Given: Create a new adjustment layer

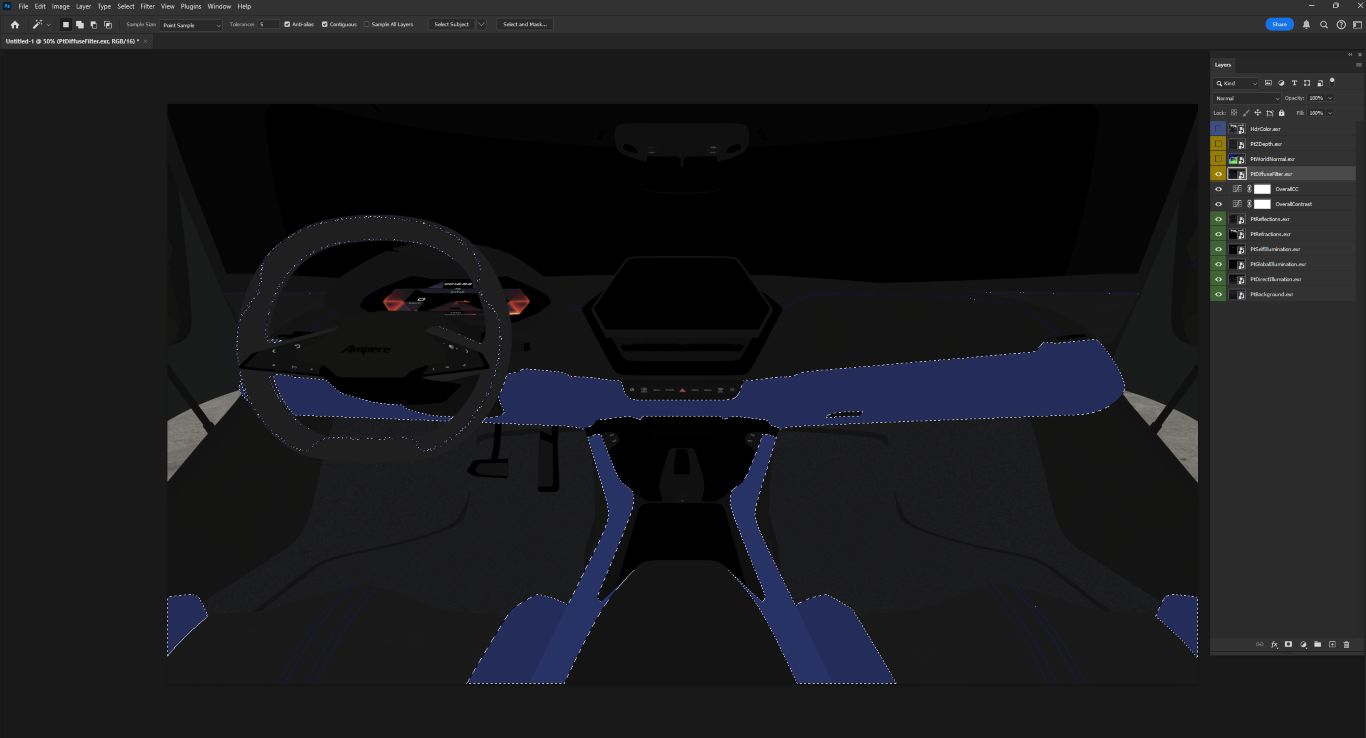Looking at the screenshot, I should coord(1303,644).
